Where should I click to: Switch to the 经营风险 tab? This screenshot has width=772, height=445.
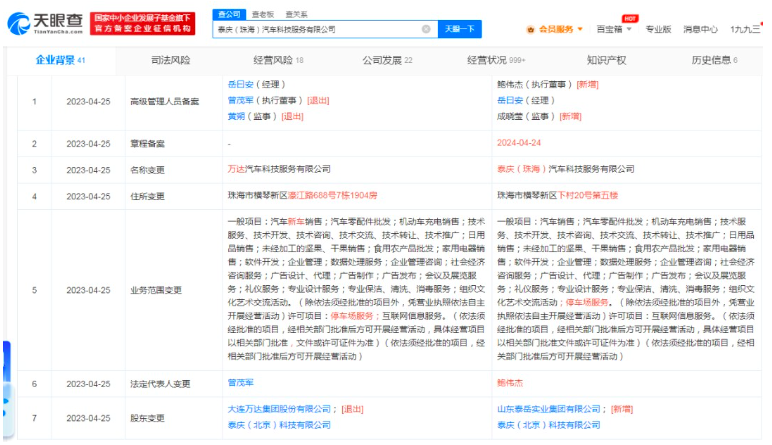tap(278, 60)
